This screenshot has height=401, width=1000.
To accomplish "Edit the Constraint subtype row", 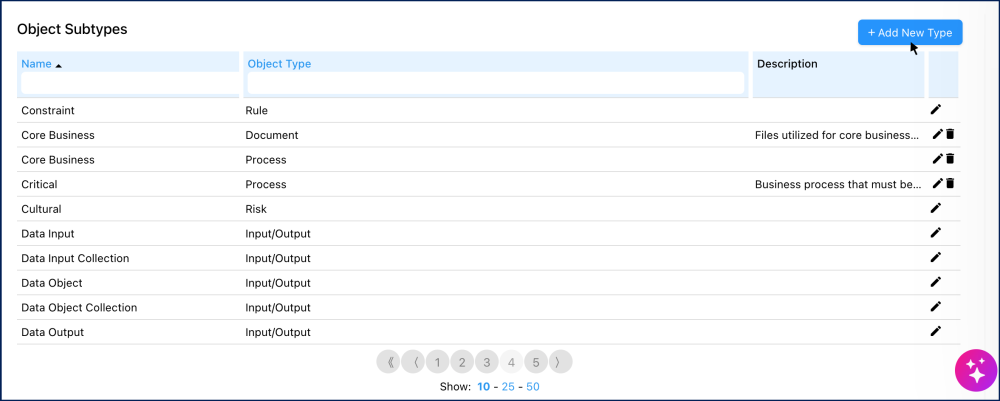I will [936, 110].
